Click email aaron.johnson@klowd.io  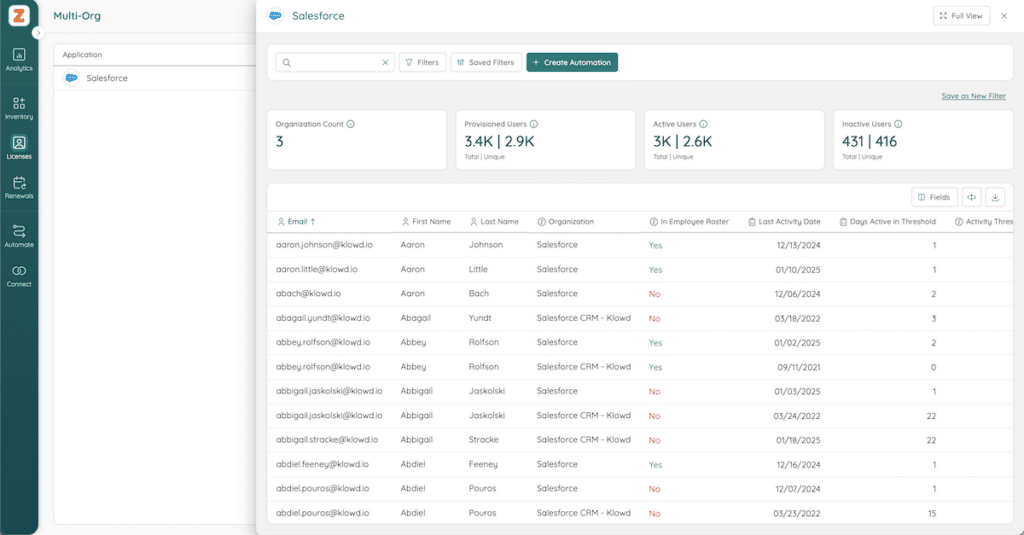324,245
